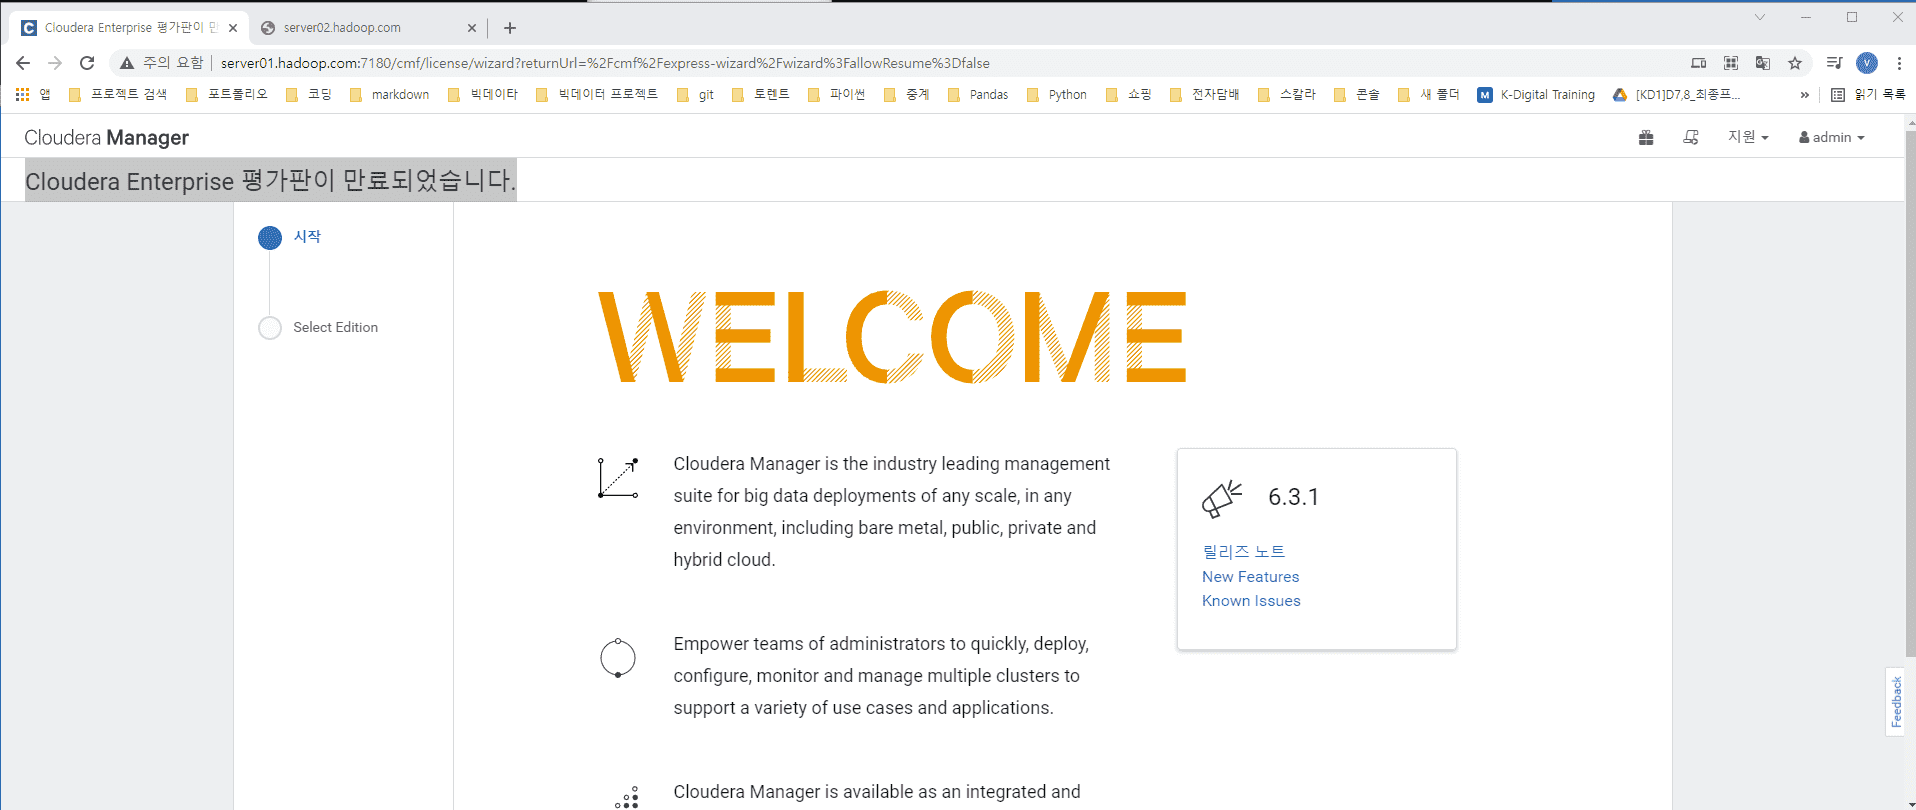Open the 전자담배 bookmark folder
Image resolution: width=1916 pixels, height=810 pixels.
point(1205,95)
